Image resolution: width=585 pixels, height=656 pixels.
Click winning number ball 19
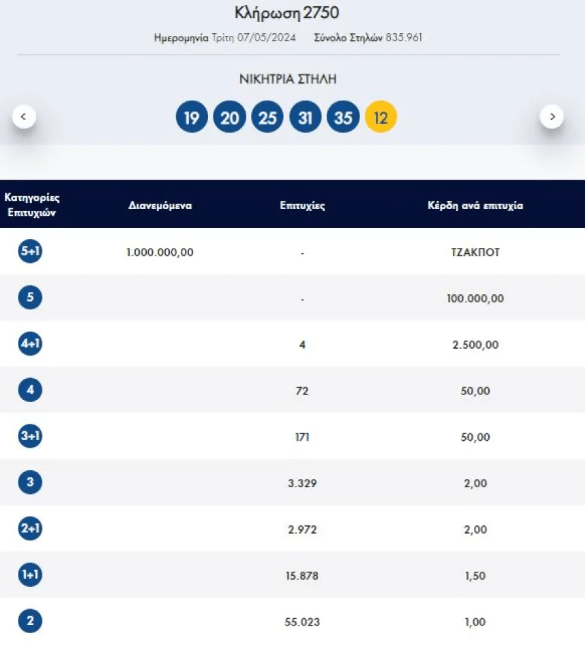[x=192, y=117]
